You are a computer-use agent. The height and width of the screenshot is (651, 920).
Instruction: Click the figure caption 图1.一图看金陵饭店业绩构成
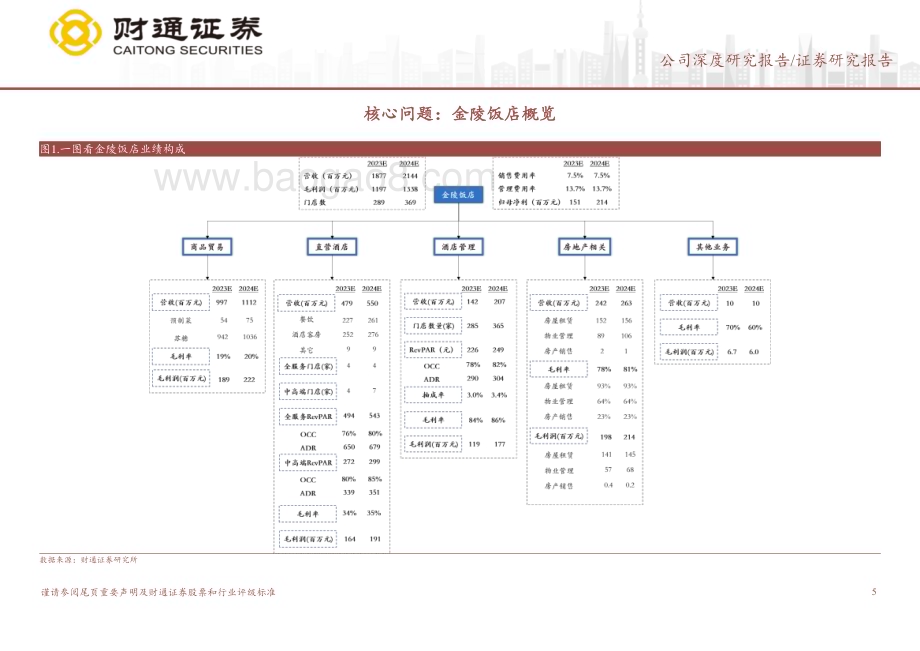[113, 149]
